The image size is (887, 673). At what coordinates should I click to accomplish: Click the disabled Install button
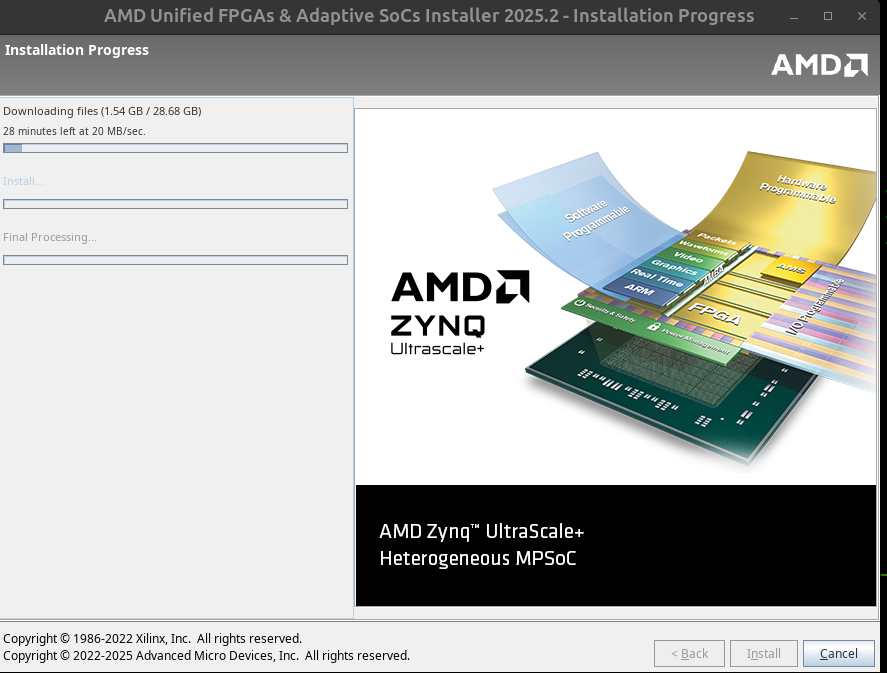coord(764,654)
